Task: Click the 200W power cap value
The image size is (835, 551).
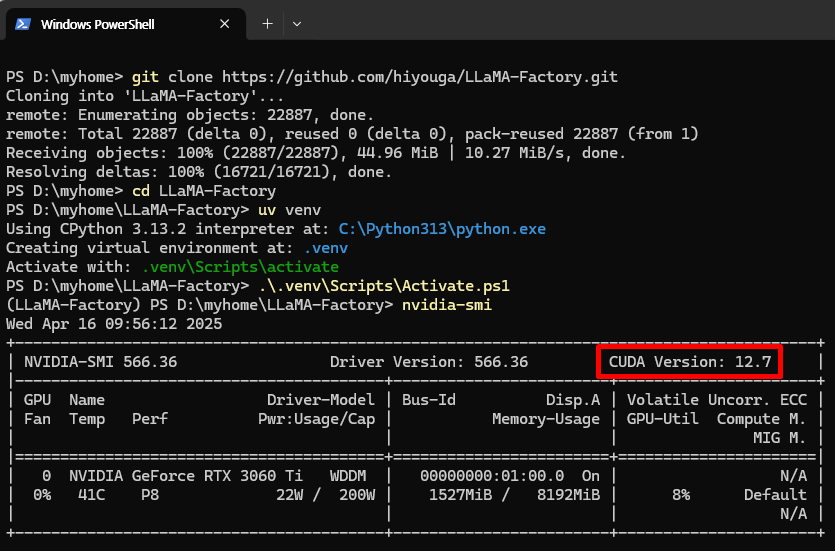Action: click(357, 495)
